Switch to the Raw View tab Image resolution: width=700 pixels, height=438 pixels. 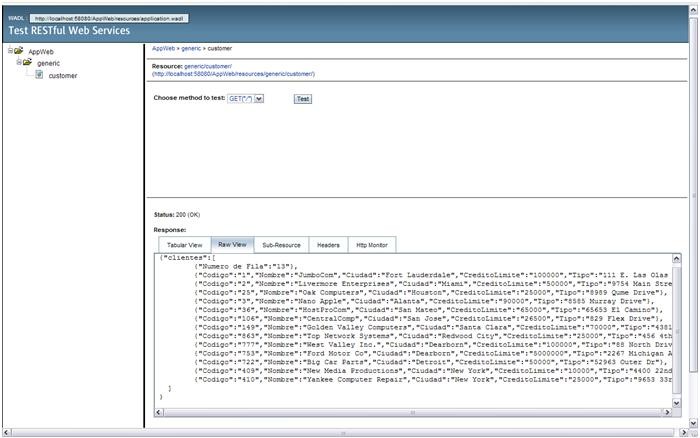(x=232, y=245)
